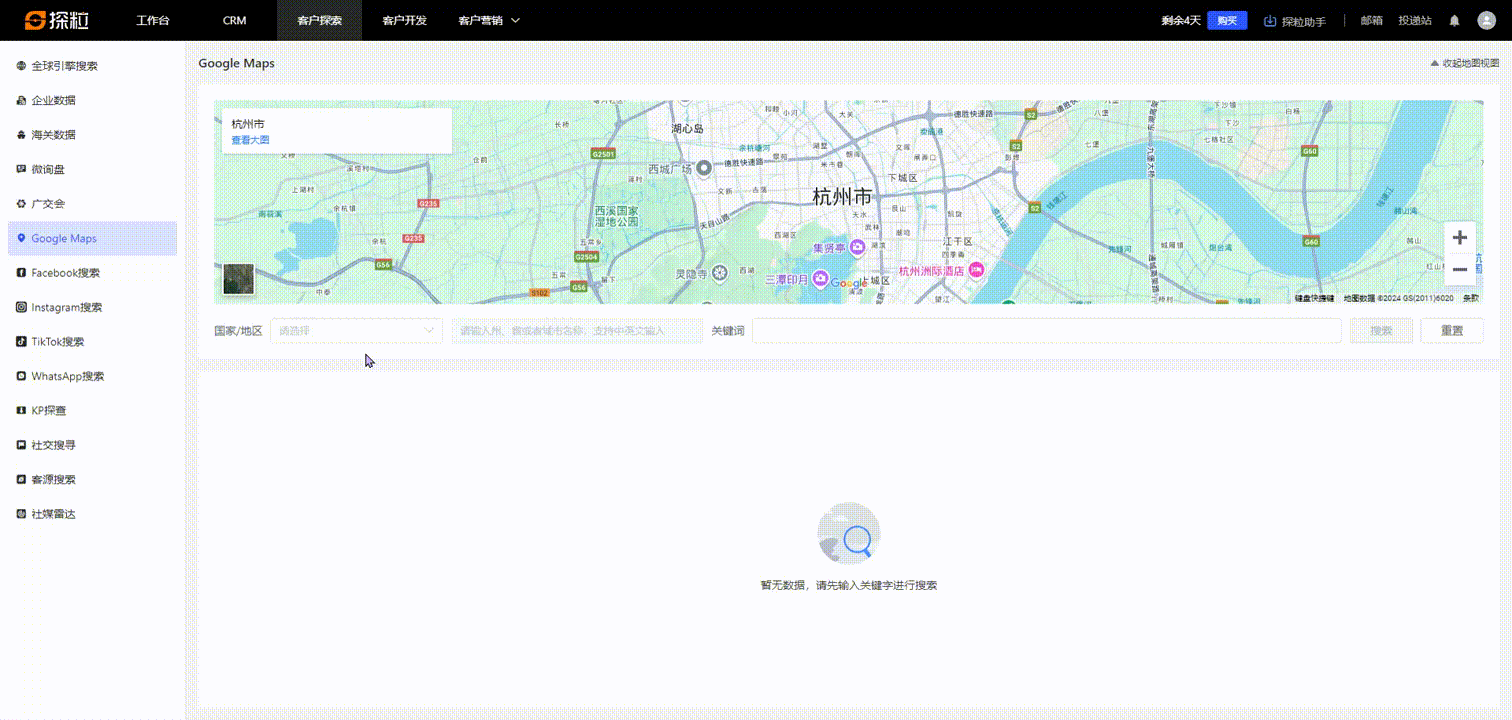Click the 探迹 logo icon
1512x720 pixels.
point(36,20)
